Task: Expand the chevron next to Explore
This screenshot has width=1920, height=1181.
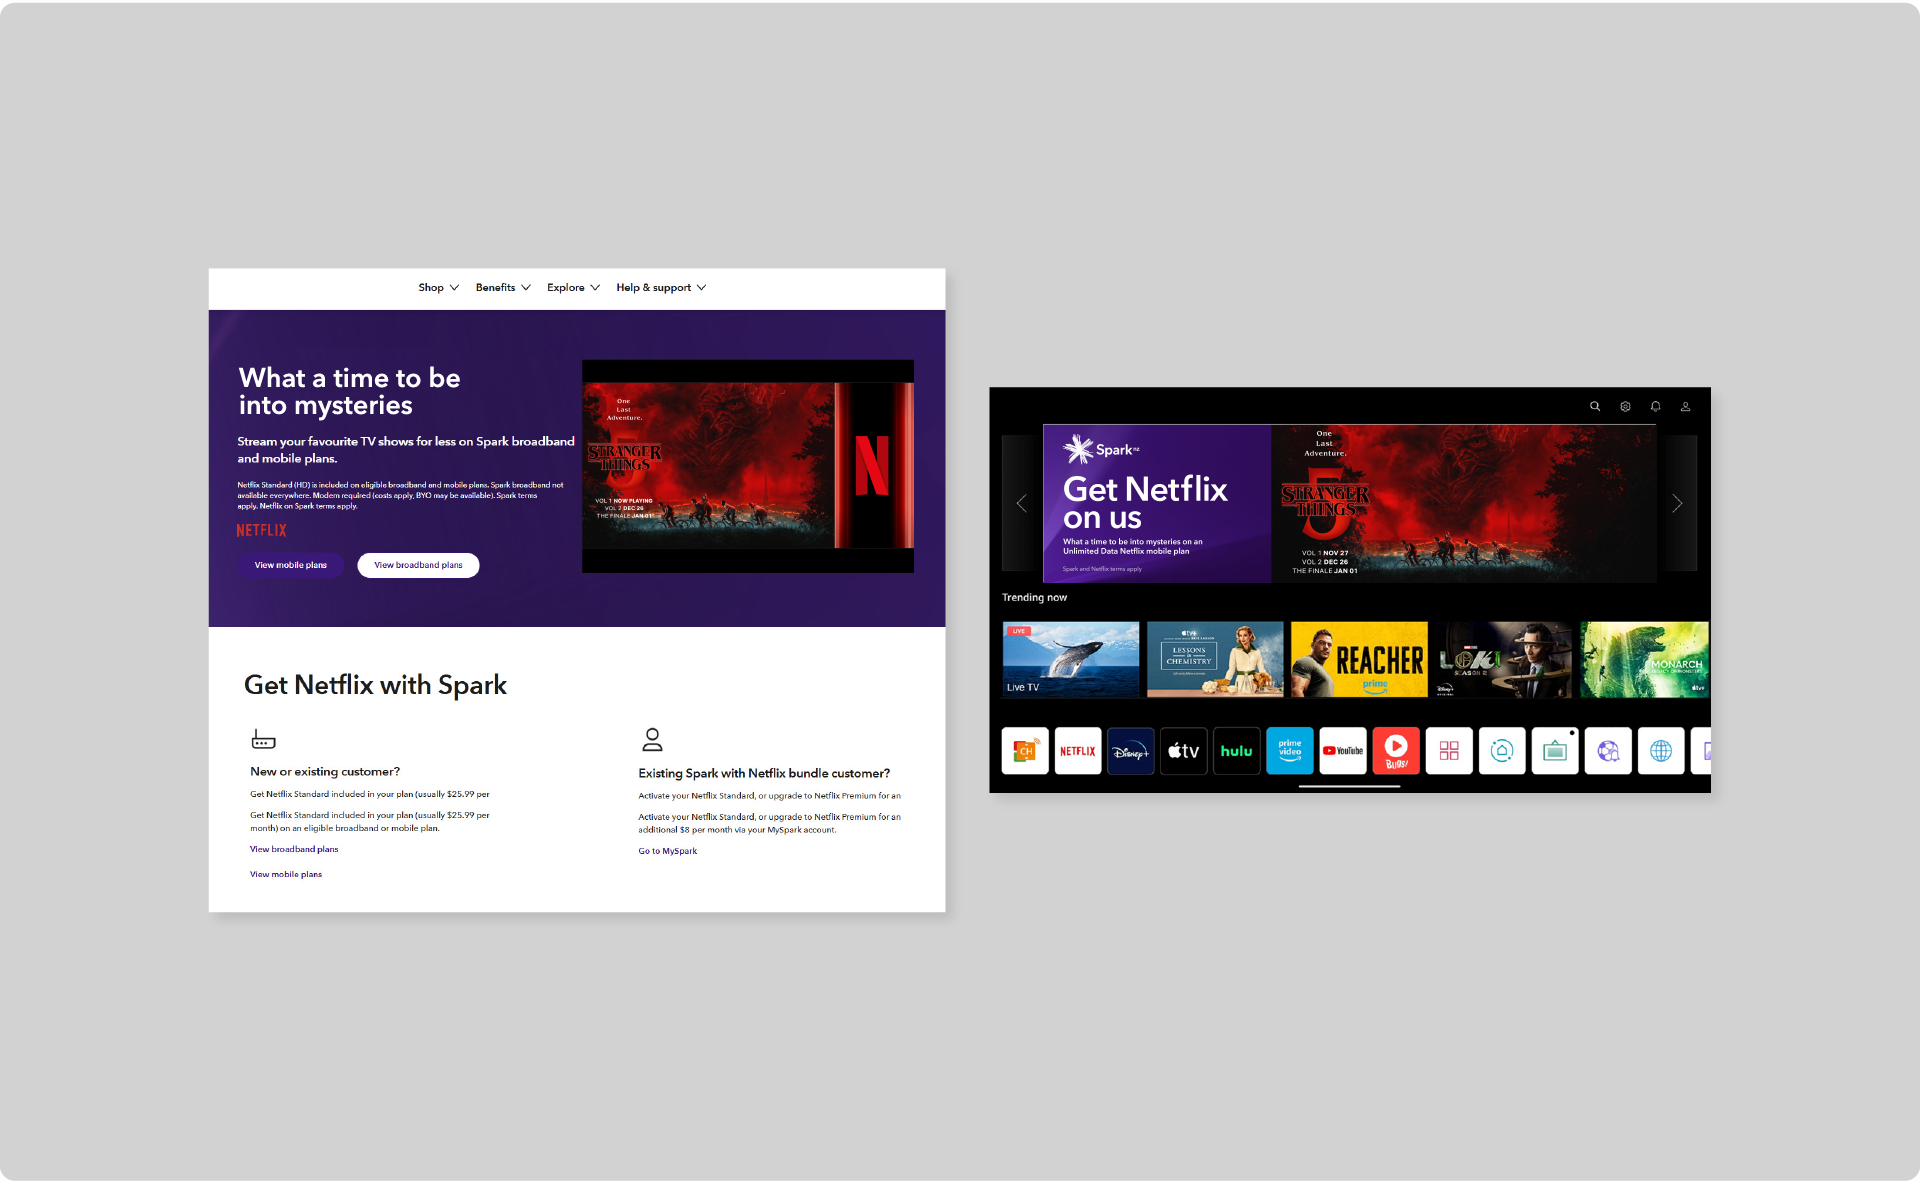Action: 595,287
